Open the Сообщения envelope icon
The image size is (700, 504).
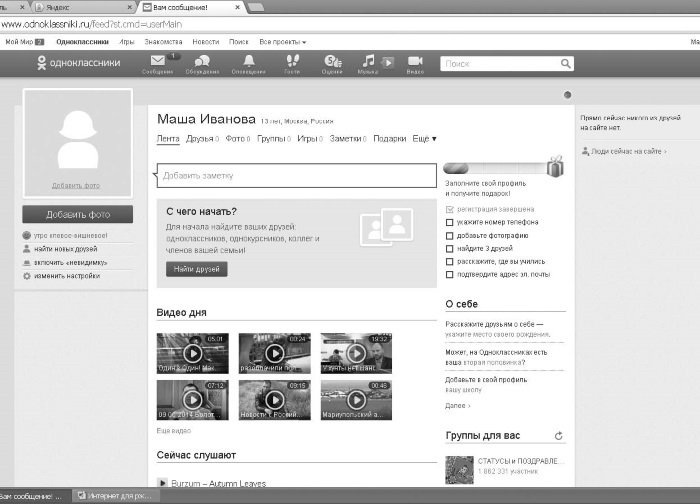pos(158,61)
